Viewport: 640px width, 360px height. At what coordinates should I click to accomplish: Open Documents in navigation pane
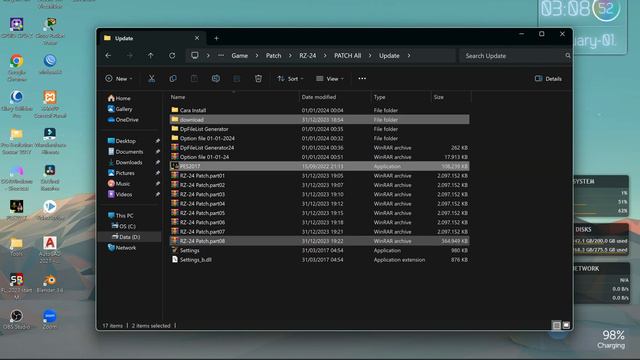(125, 151)
